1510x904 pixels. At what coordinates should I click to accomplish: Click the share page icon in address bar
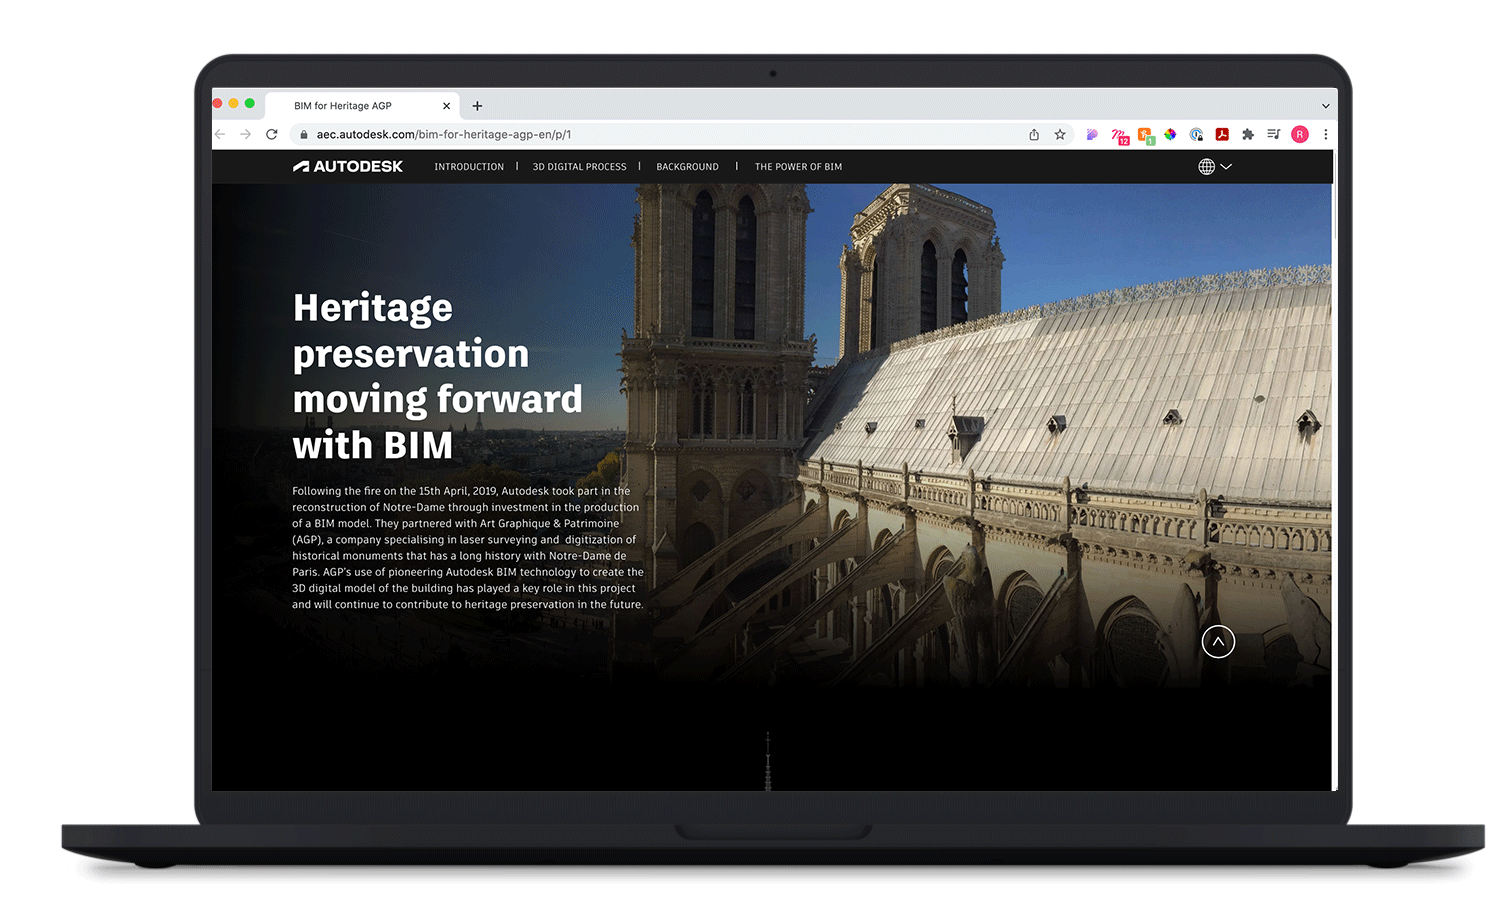click(x=1034, y=135)
